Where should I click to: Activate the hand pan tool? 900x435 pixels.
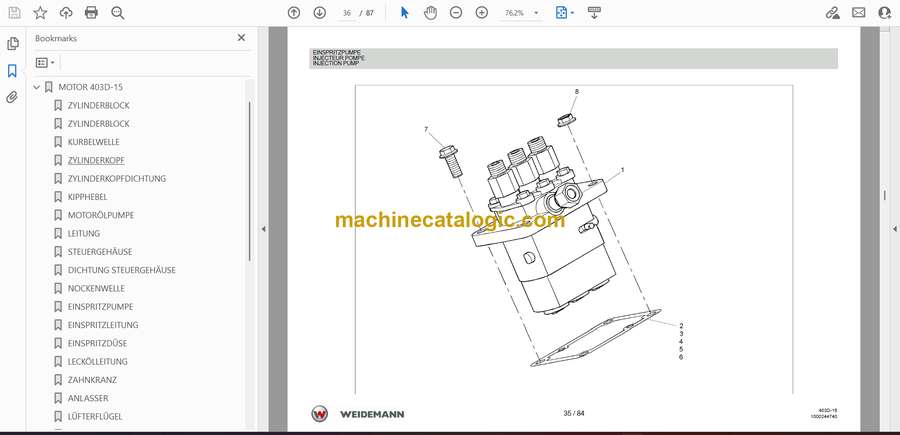pos(430,13)
